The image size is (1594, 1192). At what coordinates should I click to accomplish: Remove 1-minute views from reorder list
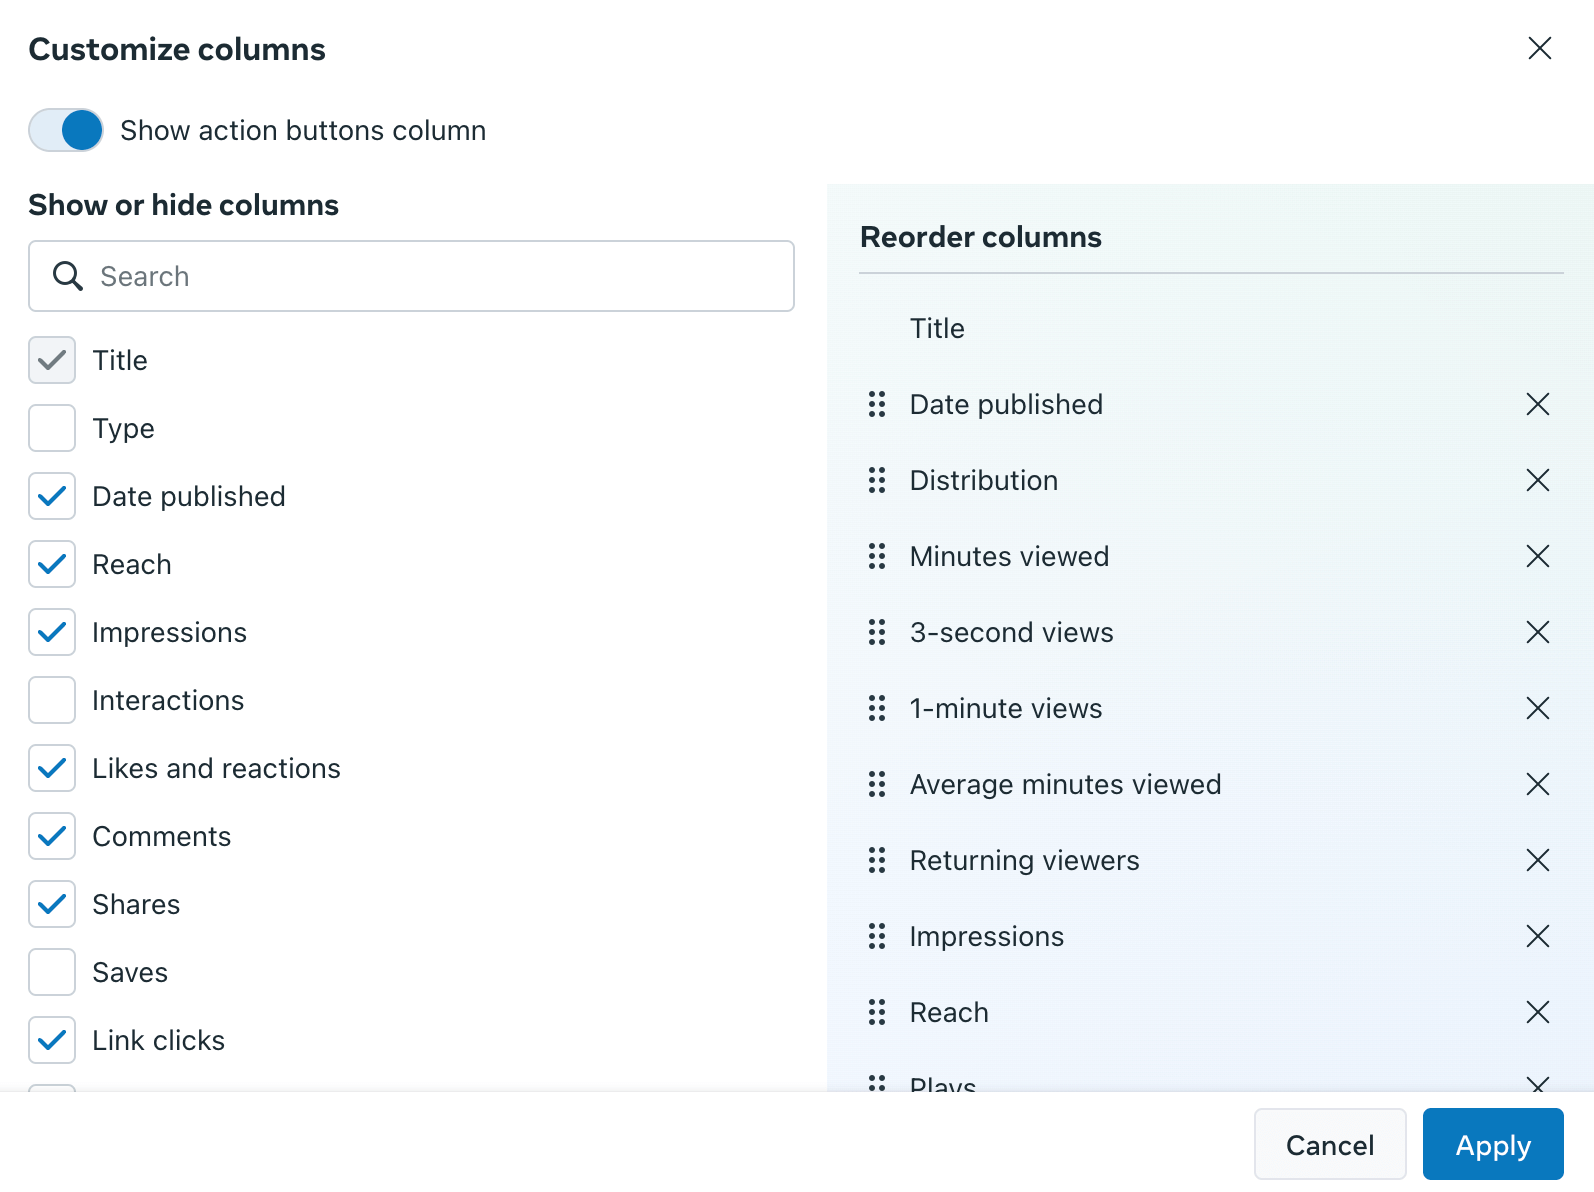[1537, 708]
